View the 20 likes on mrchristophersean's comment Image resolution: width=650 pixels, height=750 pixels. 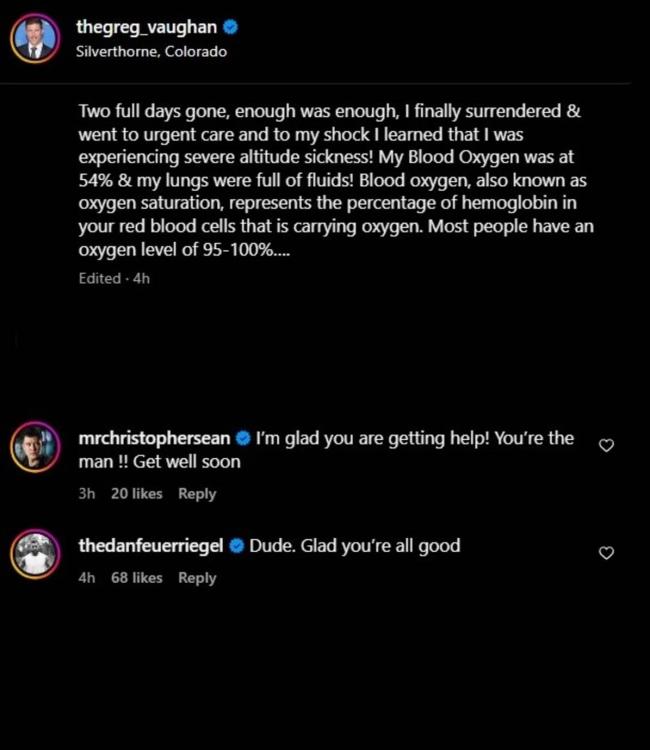(x=136, y=494)
